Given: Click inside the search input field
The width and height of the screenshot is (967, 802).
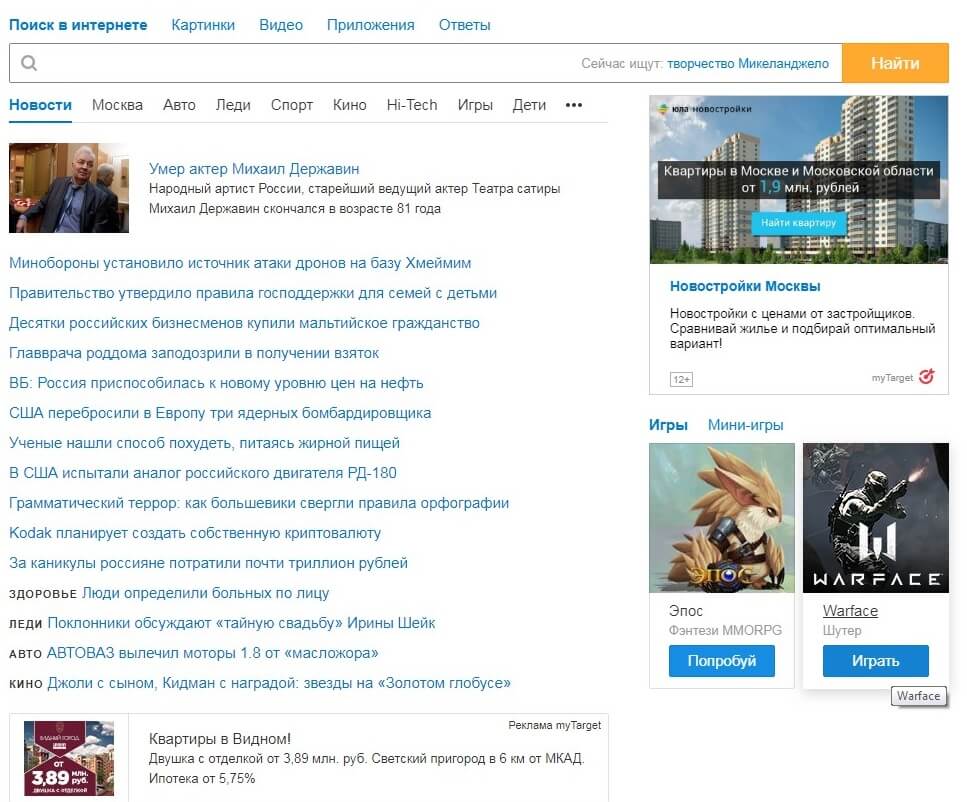Looking at the screenshot, I should [300, 62].
